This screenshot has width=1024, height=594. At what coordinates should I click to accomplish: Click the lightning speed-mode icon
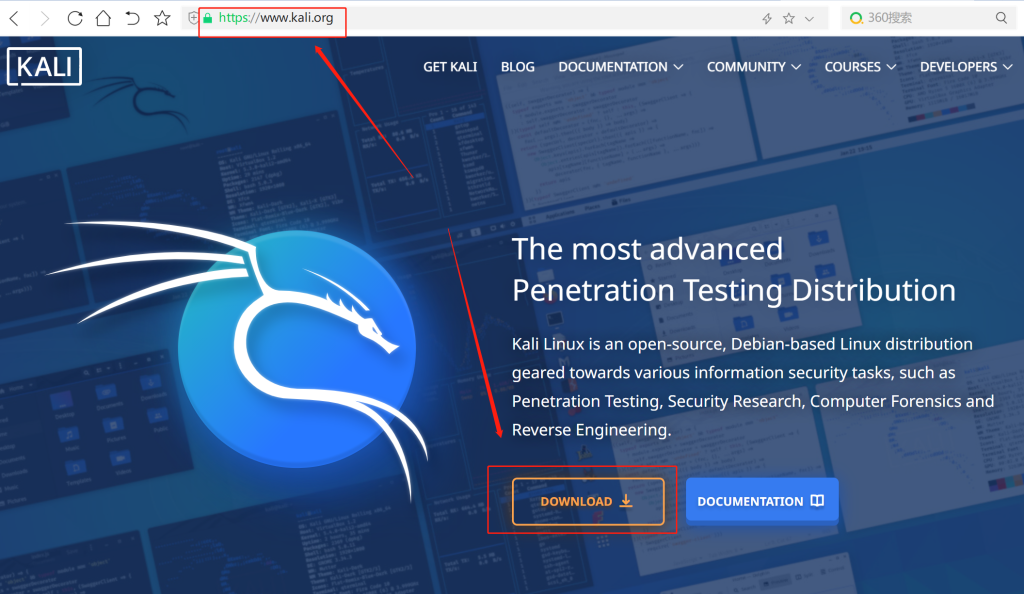pyautogui.click(x=767, y=19)
